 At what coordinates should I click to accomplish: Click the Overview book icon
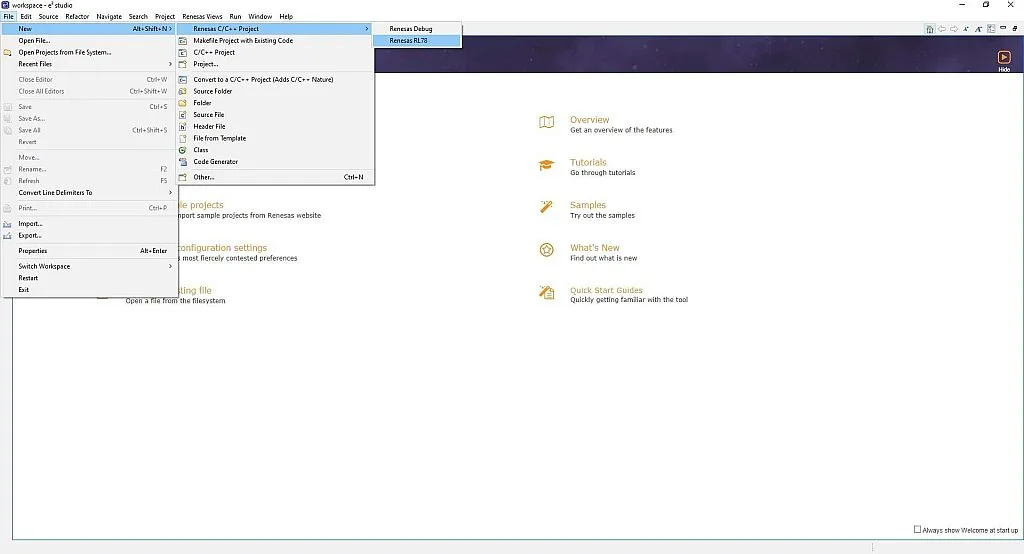tap(546, 123)
